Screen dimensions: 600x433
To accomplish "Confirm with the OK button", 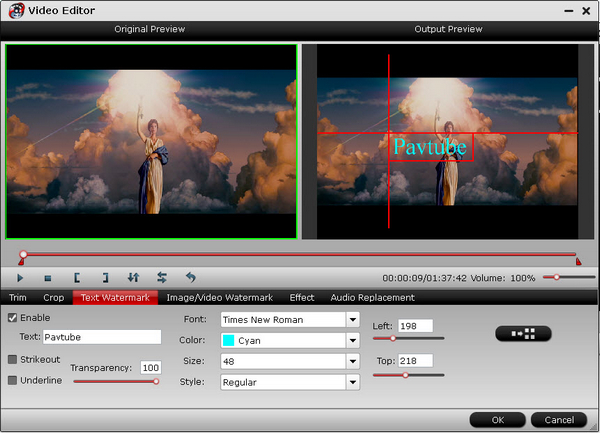I will [497, 420].
